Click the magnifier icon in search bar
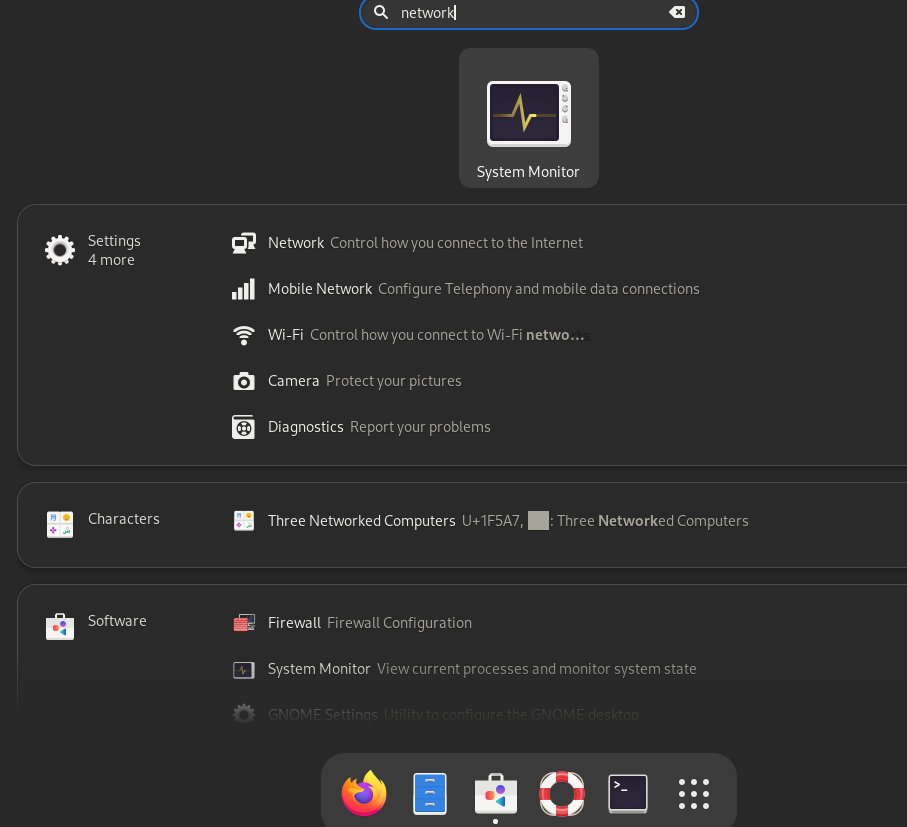Image resolution: width=907 pixels, height=827 pixels. (381, 12)
